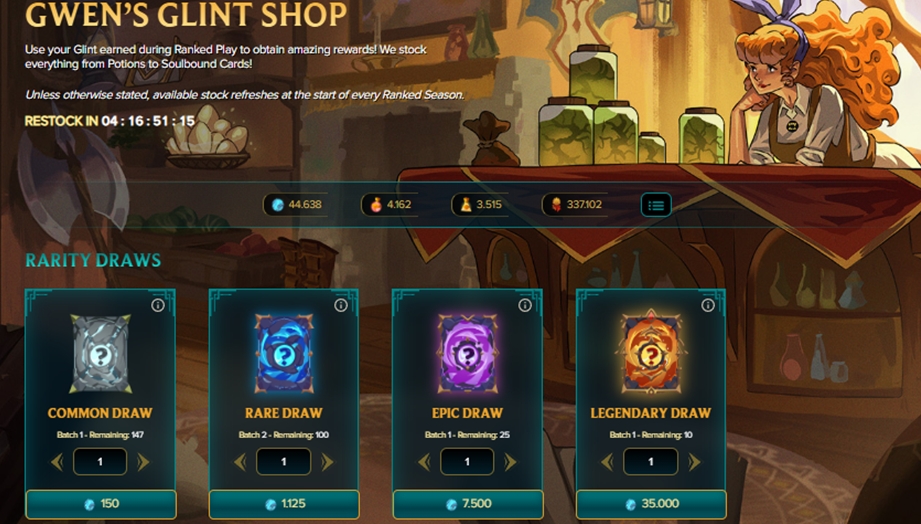This screenshot has width=921, height=524.
Task: Increase the Legendary Draw quantity
Action: pos(694,462)
